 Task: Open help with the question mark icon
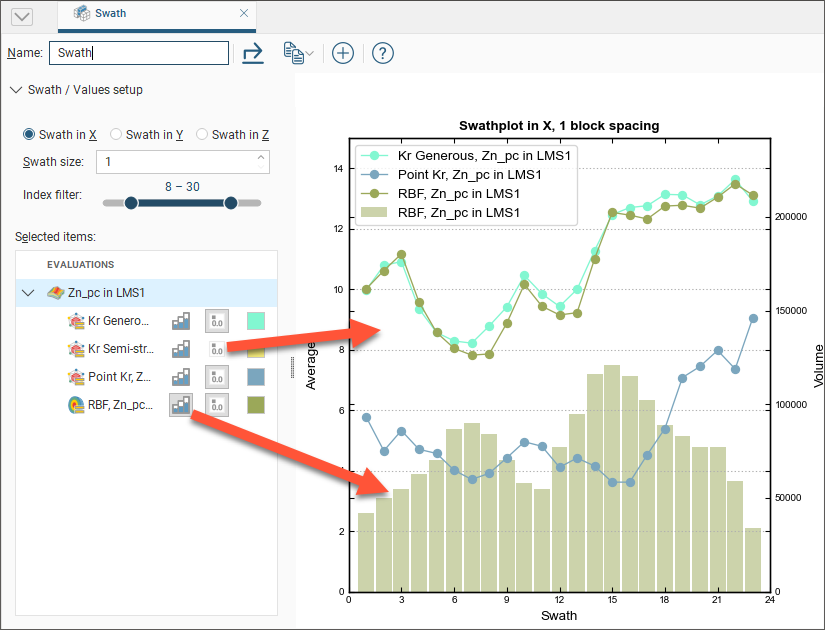382,53
